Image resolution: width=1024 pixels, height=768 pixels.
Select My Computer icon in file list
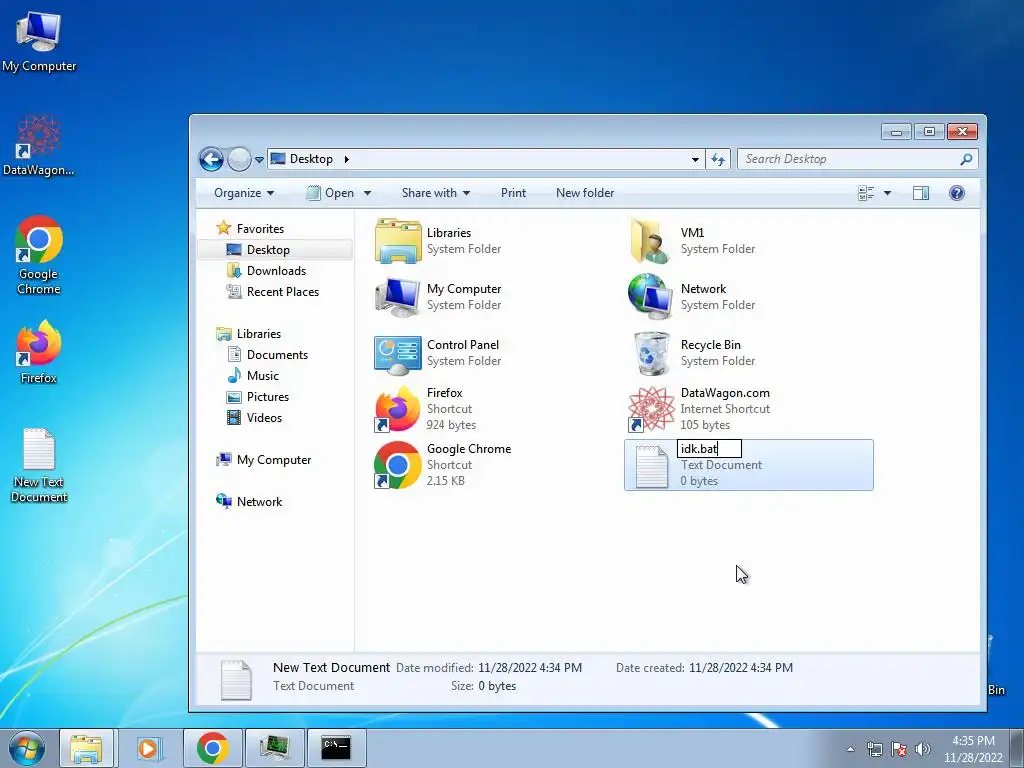pyautogui.click(x=398, y=297)
